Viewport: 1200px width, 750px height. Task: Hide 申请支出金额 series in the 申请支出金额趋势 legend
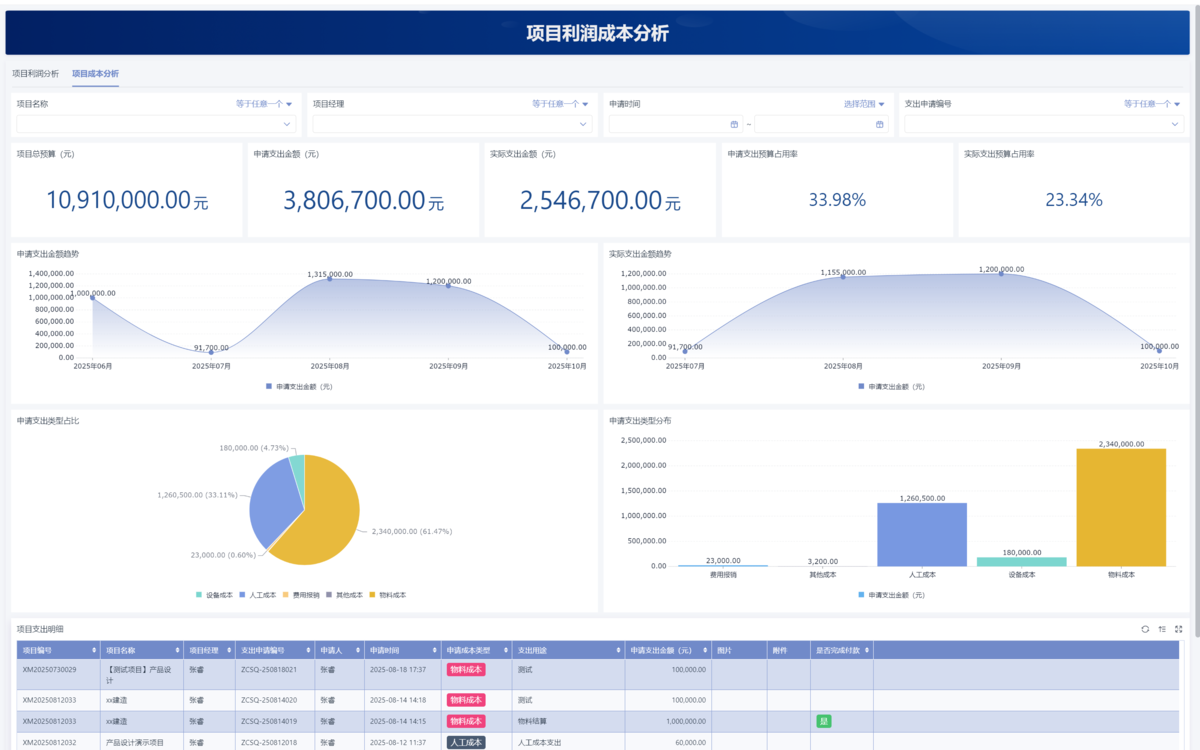(x=297, y=386)
